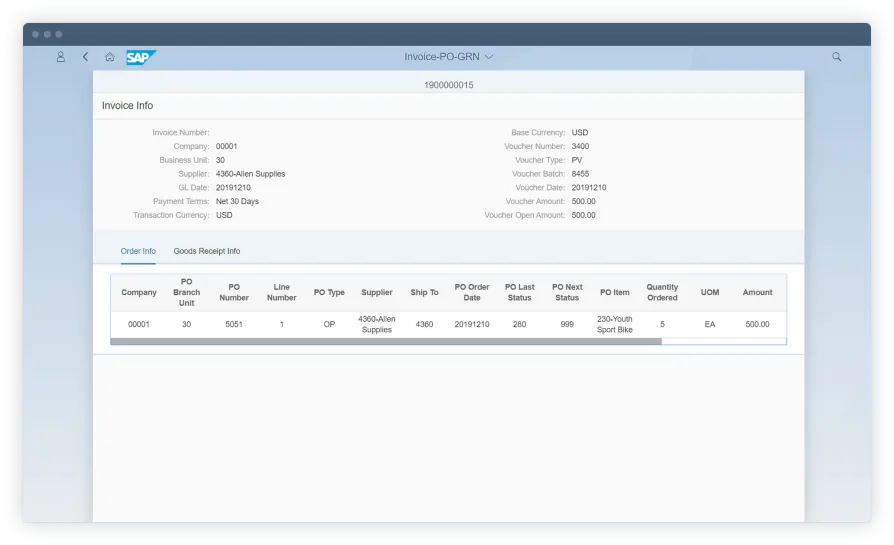The height and width of the screenshot is (545, 894).
Task: Click supplier value 4360-Allen Supplies in Invoice Info
Action: point(250,174)
